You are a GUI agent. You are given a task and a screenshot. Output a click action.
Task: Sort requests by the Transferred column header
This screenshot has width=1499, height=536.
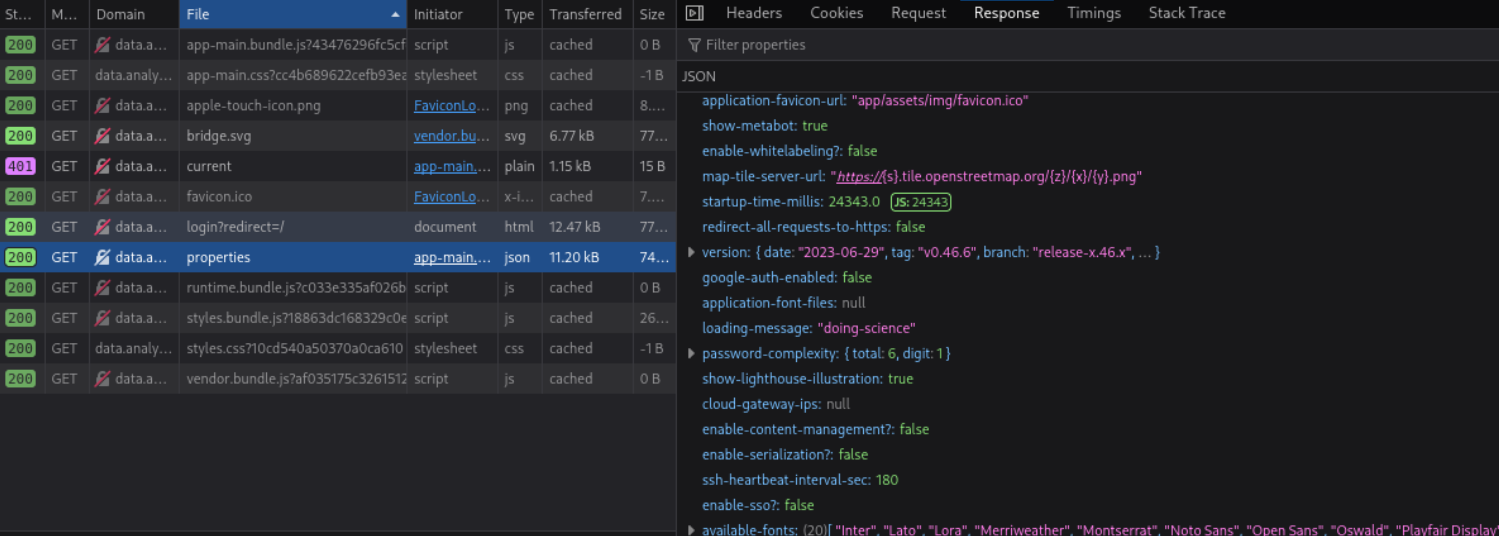tap(584, 15)
